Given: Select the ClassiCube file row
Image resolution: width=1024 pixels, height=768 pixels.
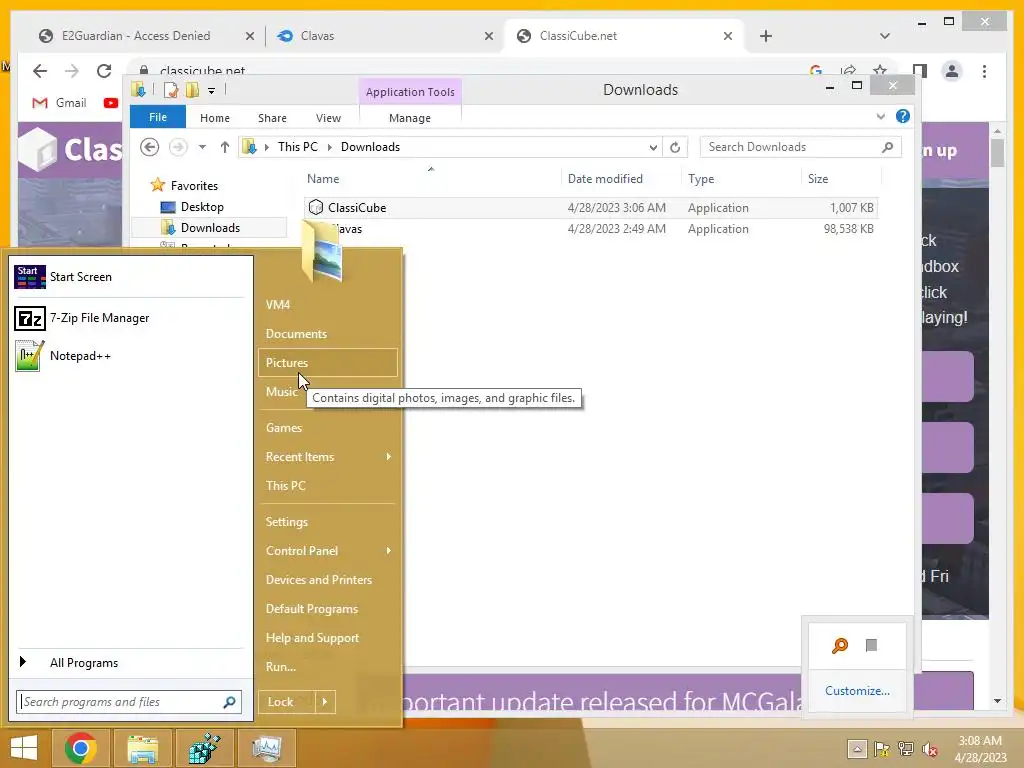Looking at the screenshot, I should (591, 208).
